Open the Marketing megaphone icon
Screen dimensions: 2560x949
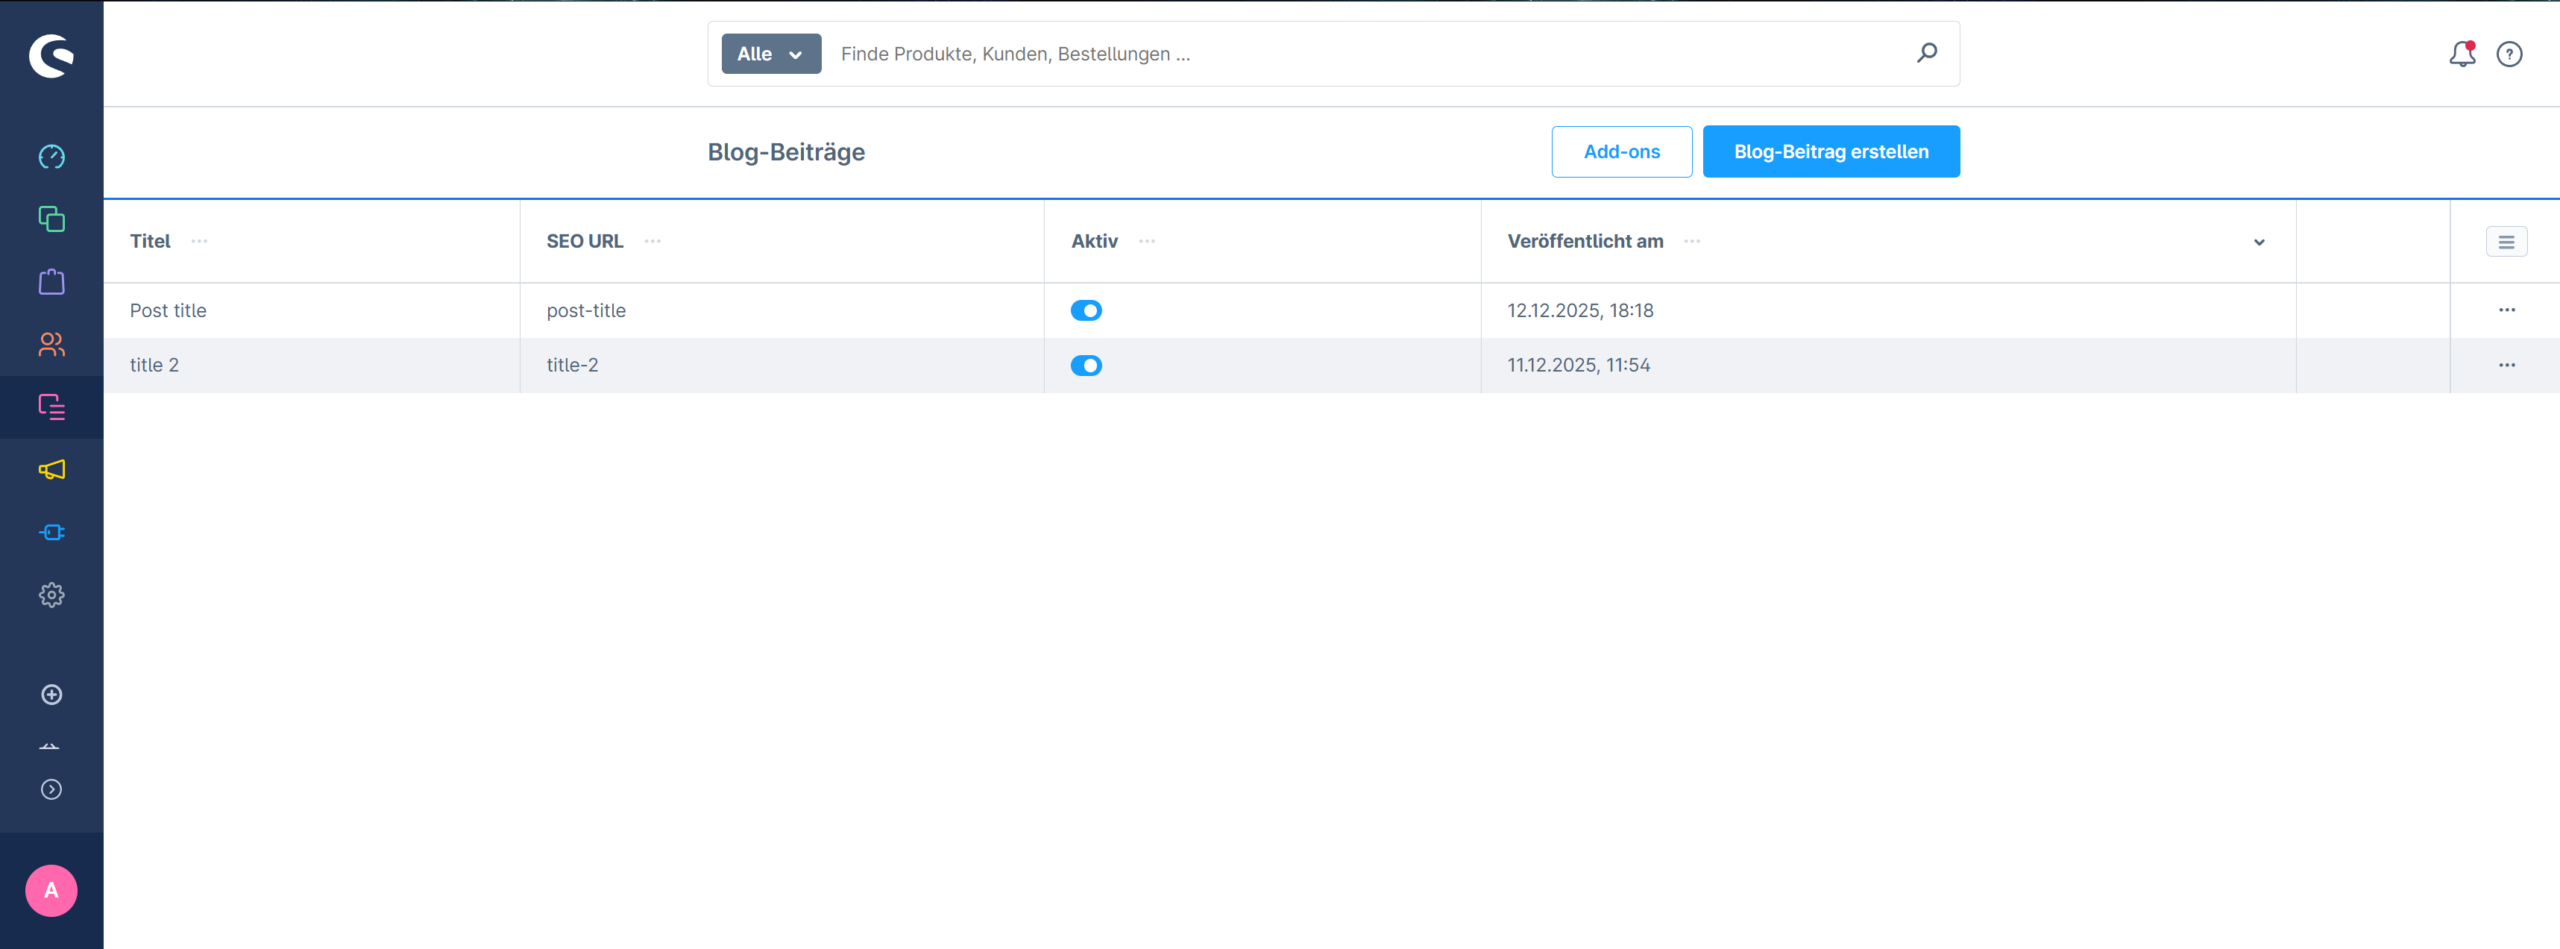51,470
